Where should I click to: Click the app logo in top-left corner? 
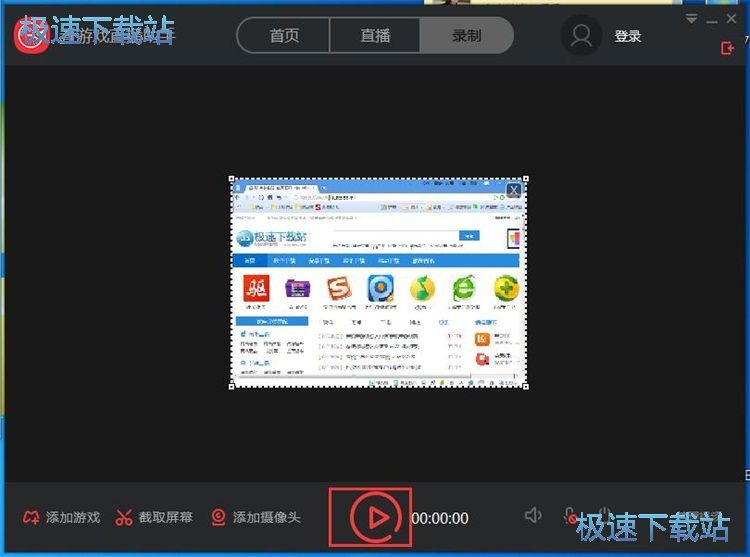tap(30, 35)
